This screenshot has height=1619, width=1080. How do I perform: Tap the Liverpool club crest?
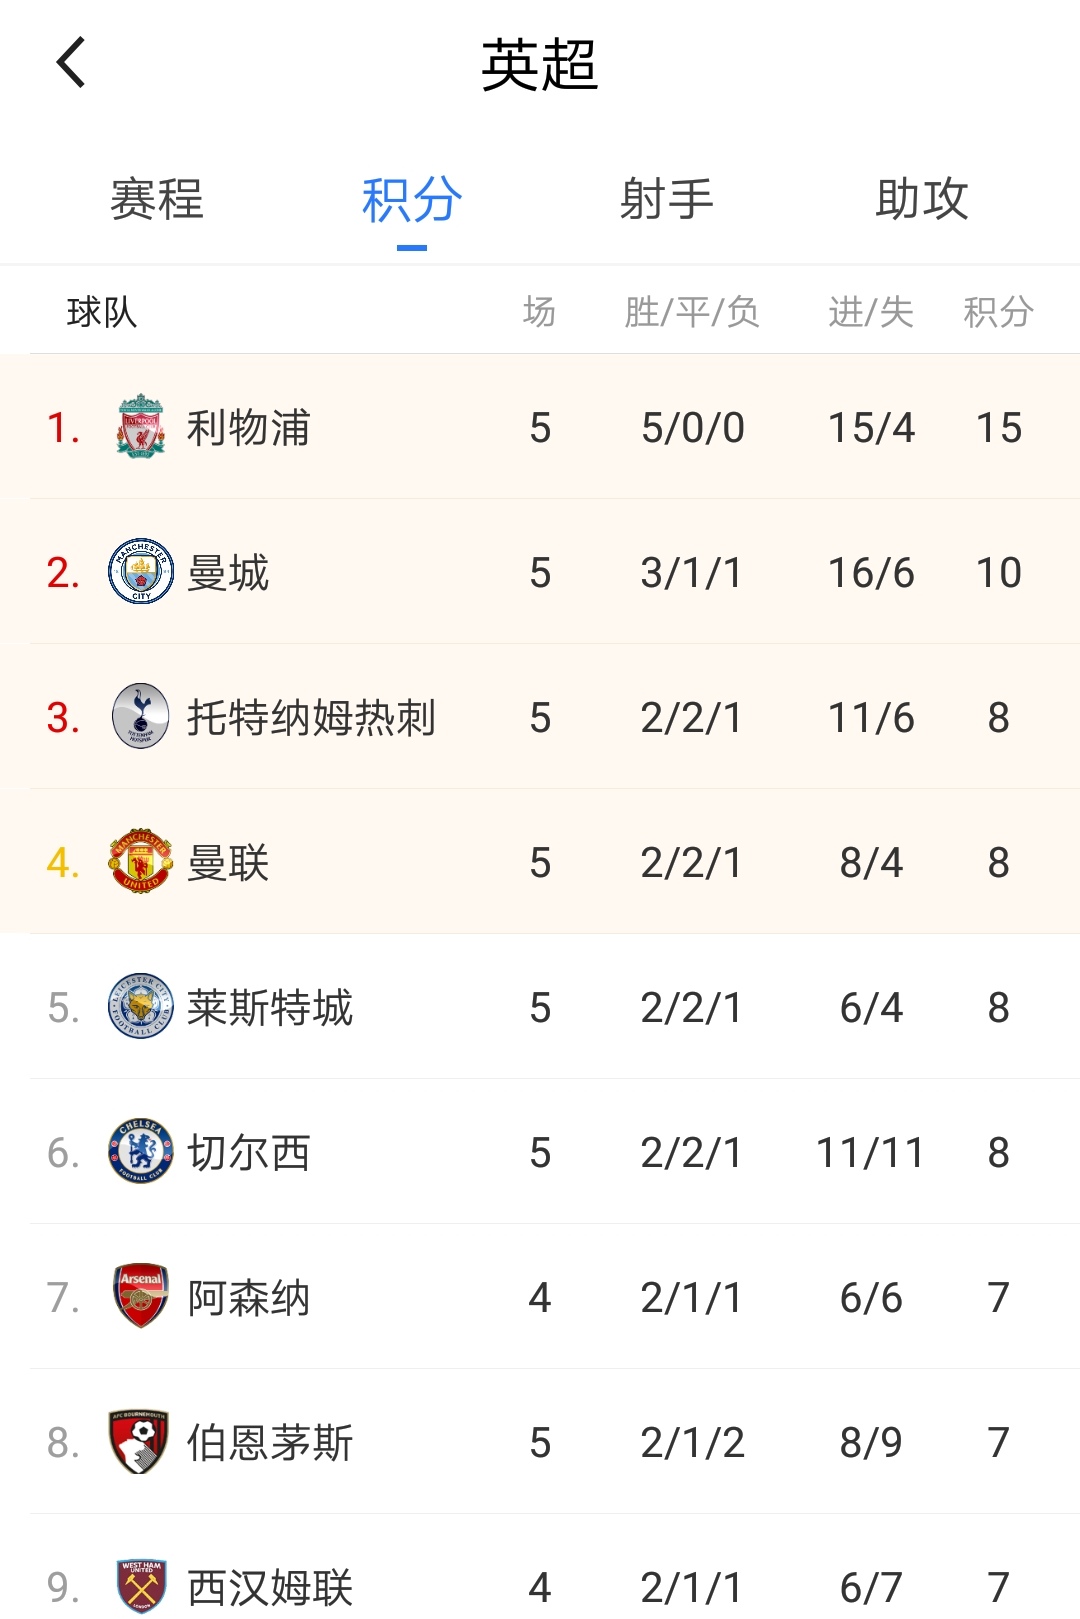pyautogui.click(x=141, y=427)
